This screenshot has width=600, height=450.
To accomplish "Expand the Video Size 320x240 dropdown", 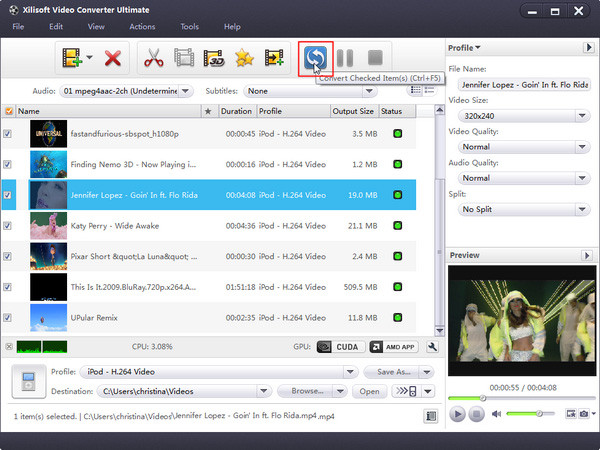I will [x=518, y=115].
